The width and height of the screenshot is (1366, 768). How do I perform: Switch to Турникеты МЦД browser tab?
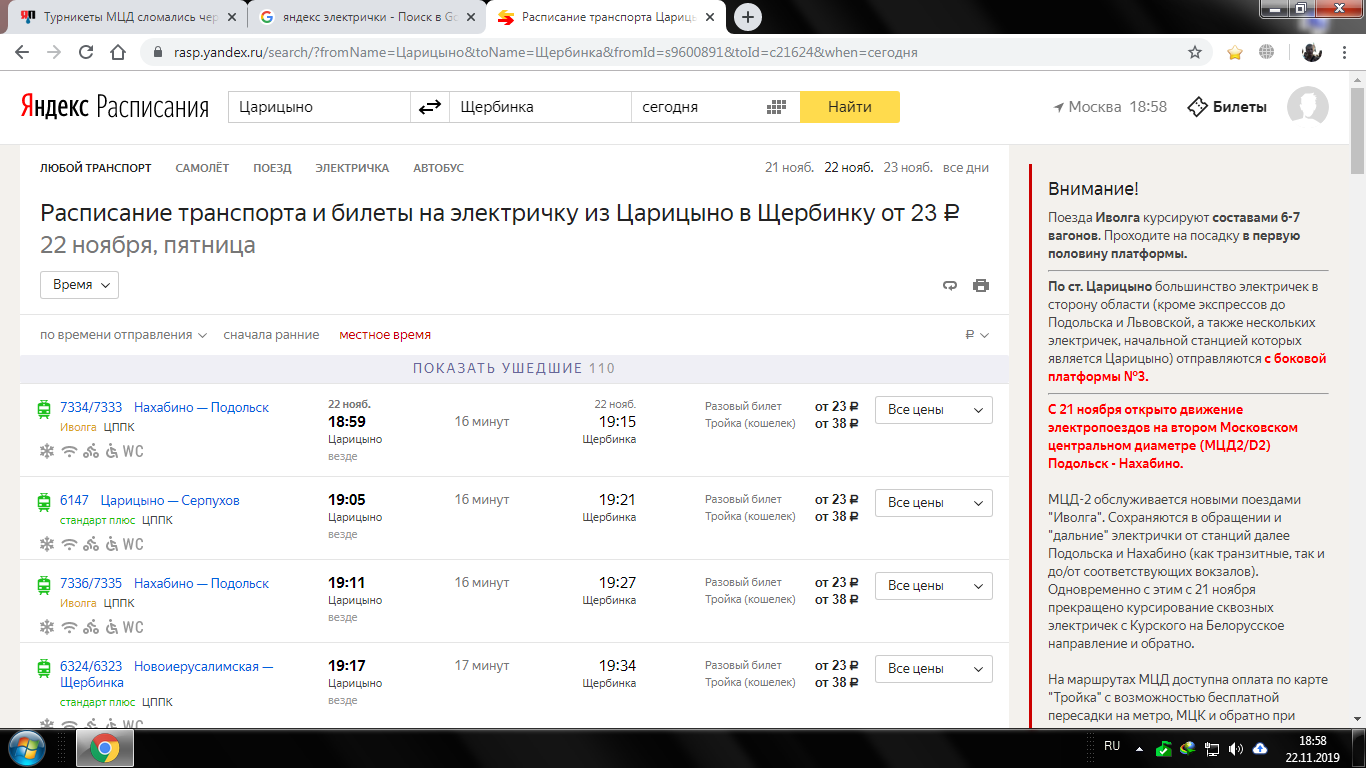click(128, 17)
